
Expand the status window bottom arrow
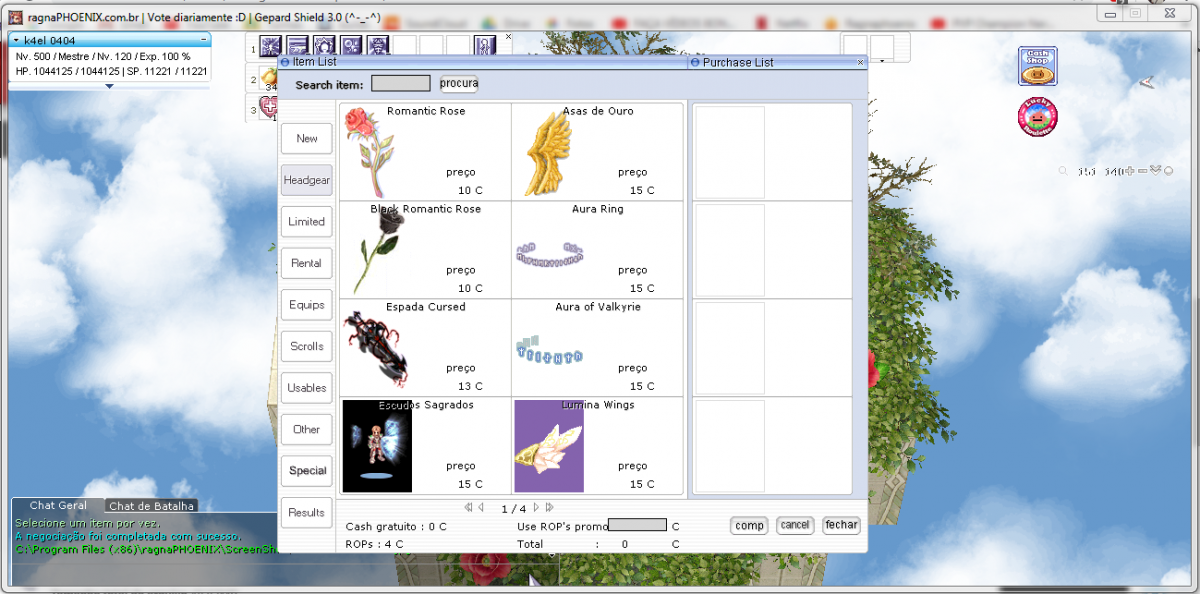click(109, 86)
